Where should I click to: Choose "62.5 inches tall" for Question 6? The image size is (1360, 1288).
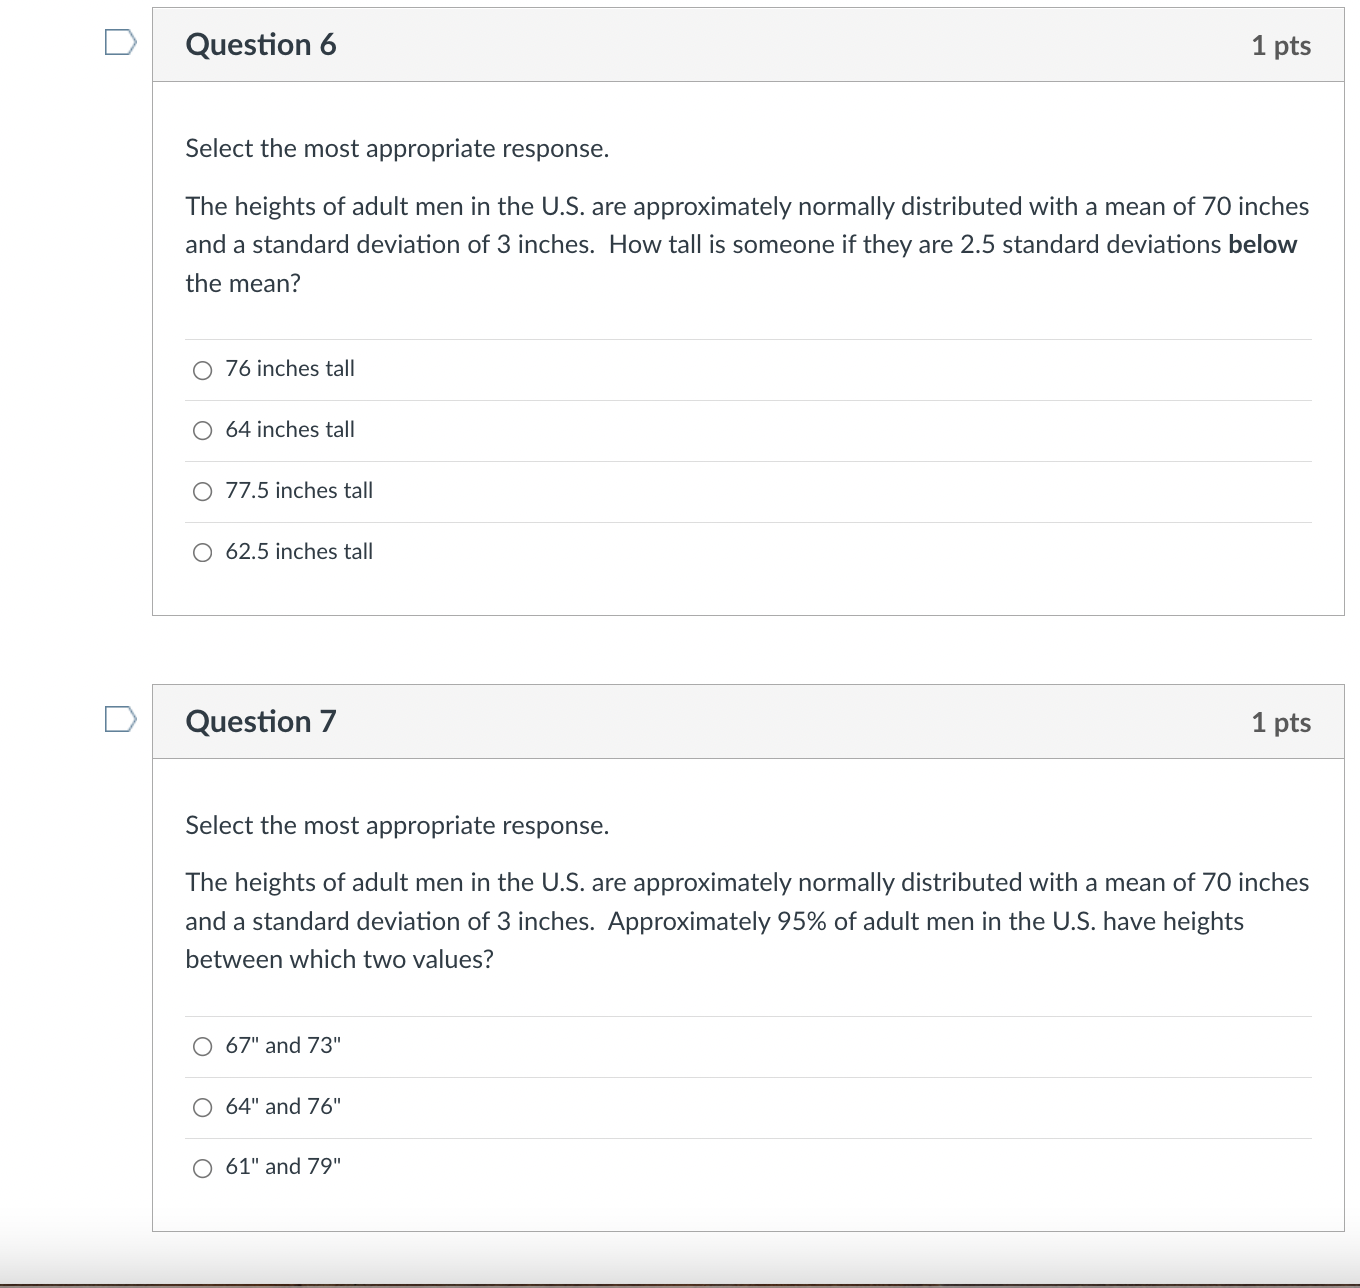(202, 552)
